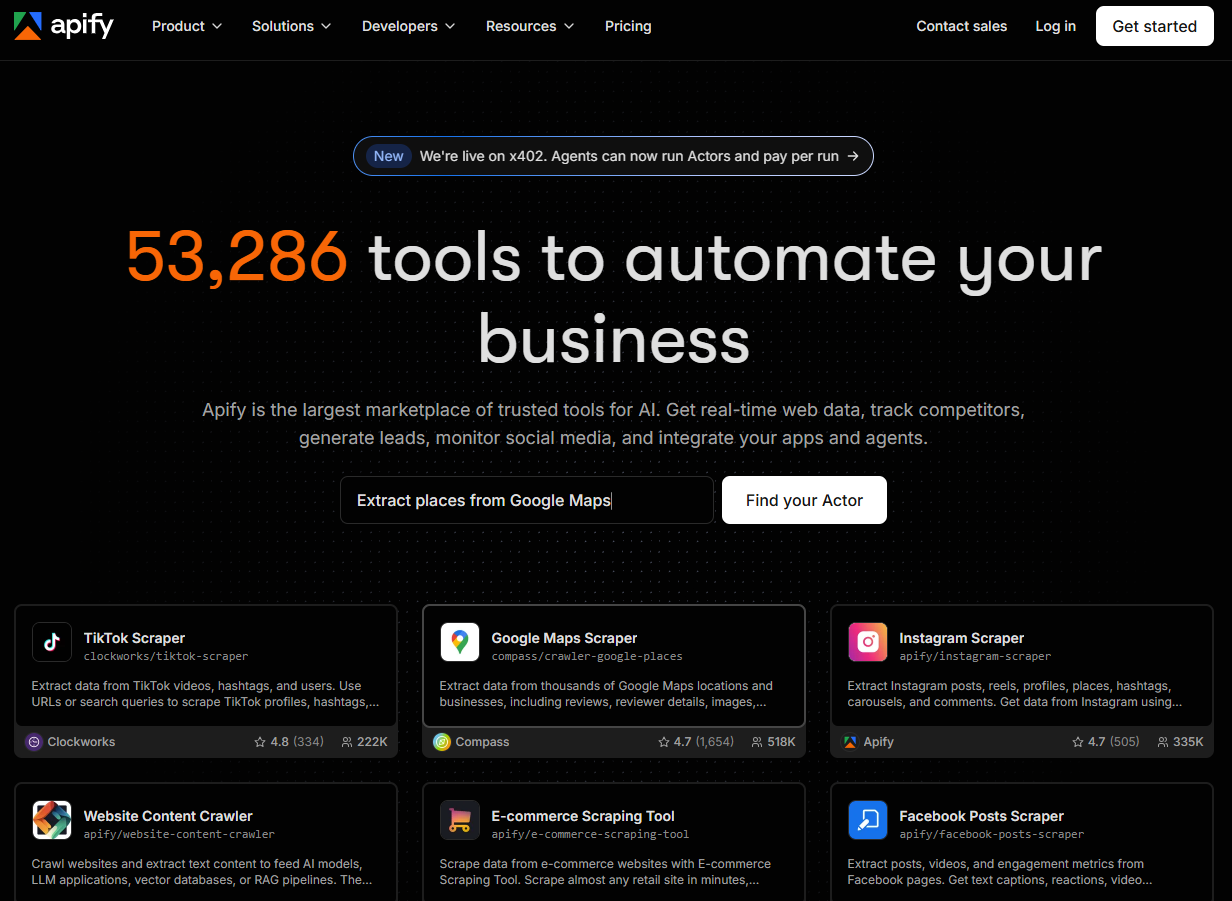Select the Instagram Scraper icon
Screen dimensions: 1232x901
point(868,642)
